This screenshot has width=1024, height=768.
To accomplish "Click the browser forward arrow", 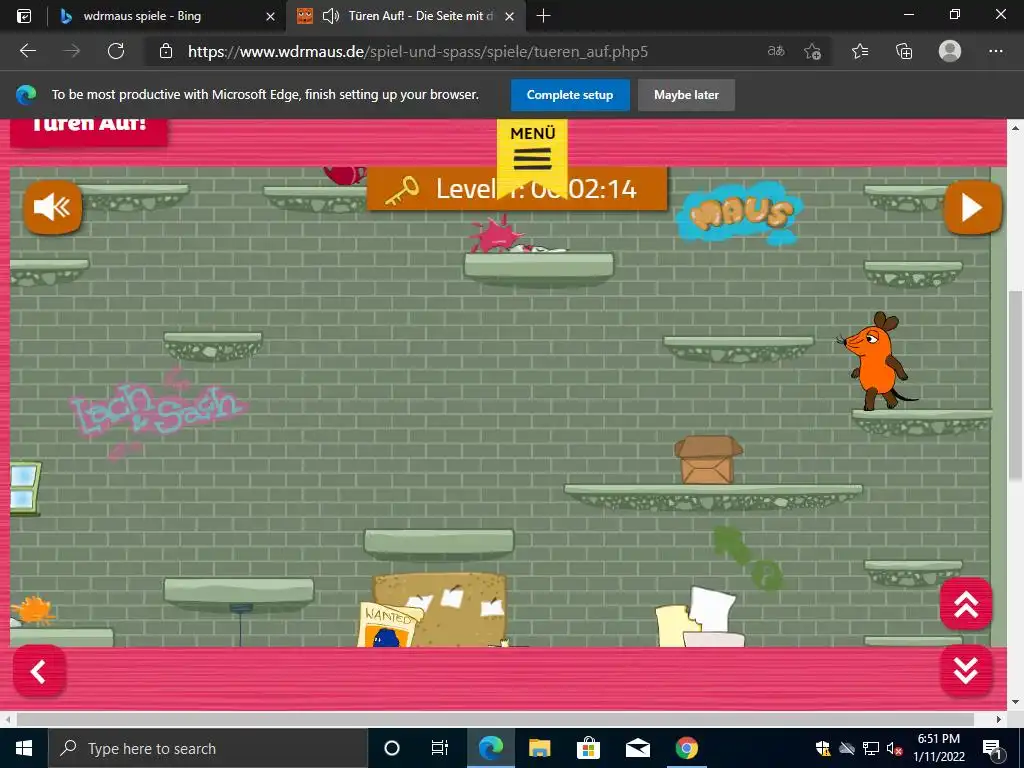I will click(x=72, y=51).
